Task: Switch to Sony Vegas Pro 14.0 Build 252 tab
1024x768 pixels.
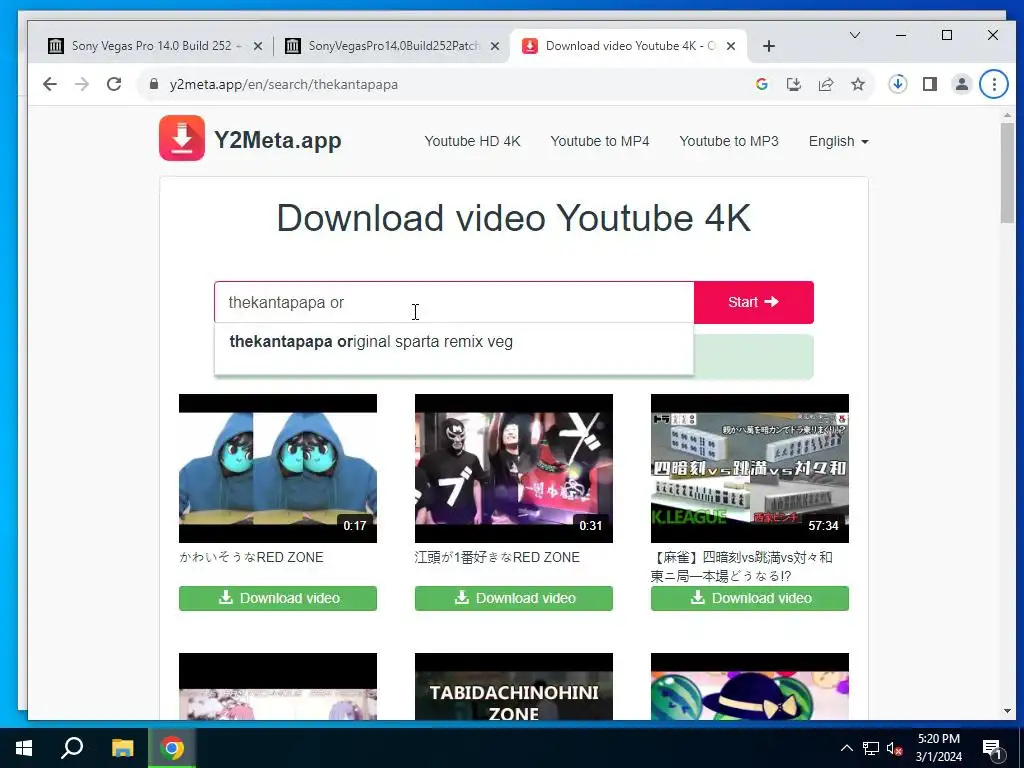Action: (x=155, y=46)
